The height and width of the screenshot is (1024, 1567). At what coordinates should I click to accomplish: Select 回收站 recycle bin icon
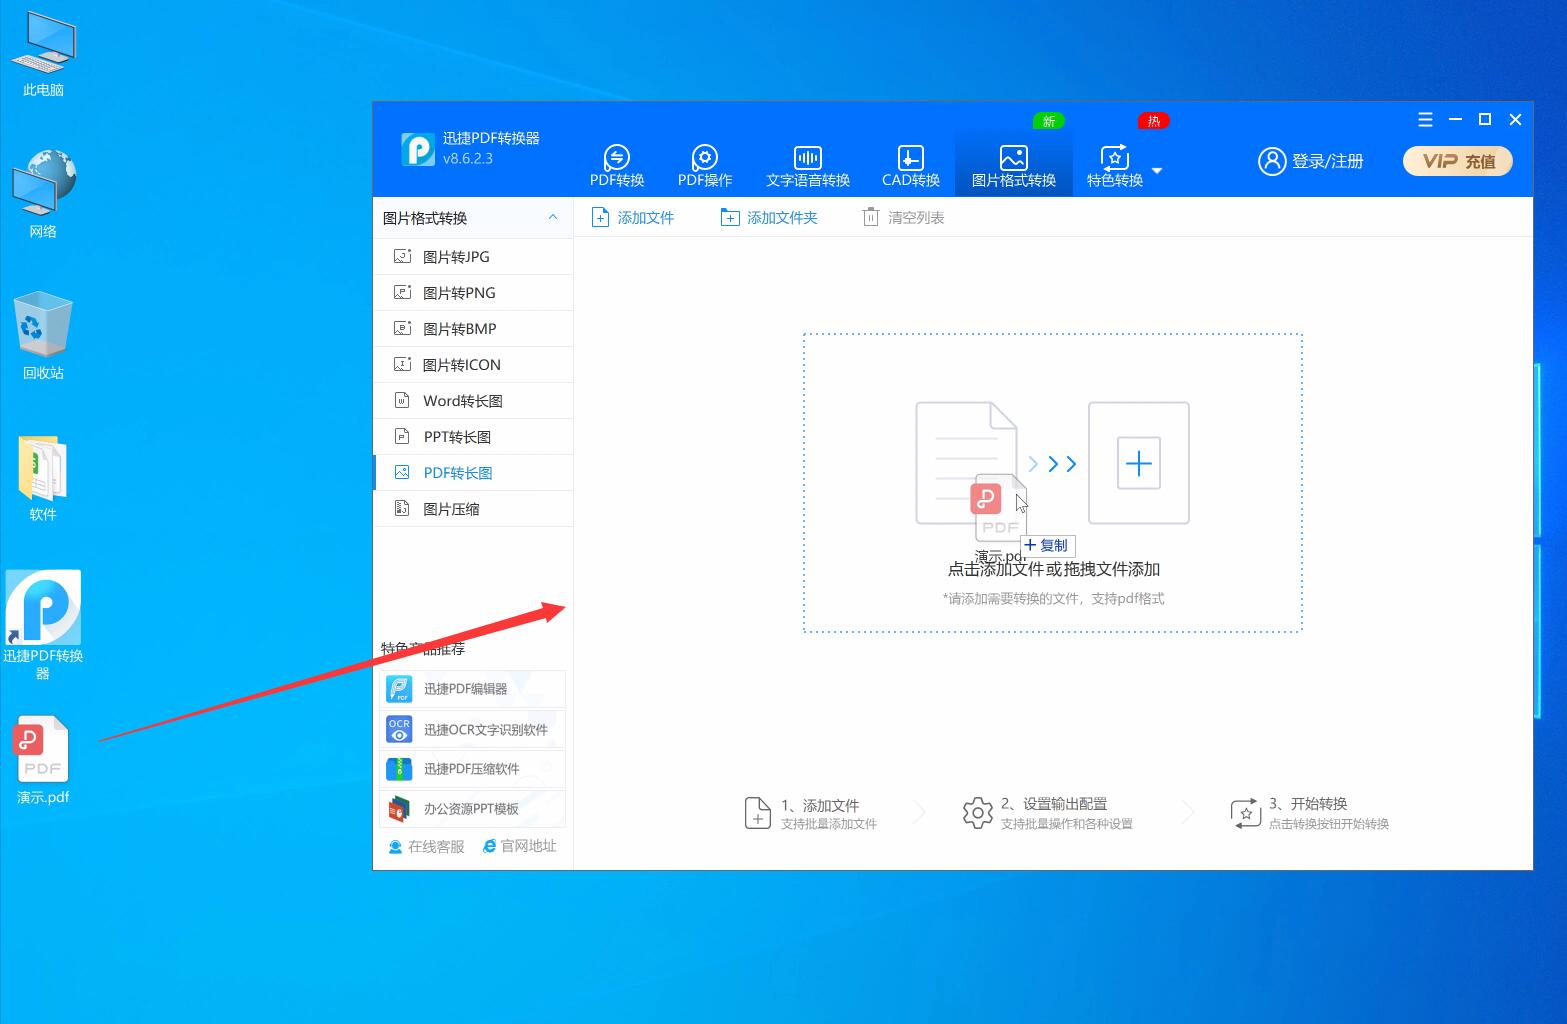click(x=43, y=335)
